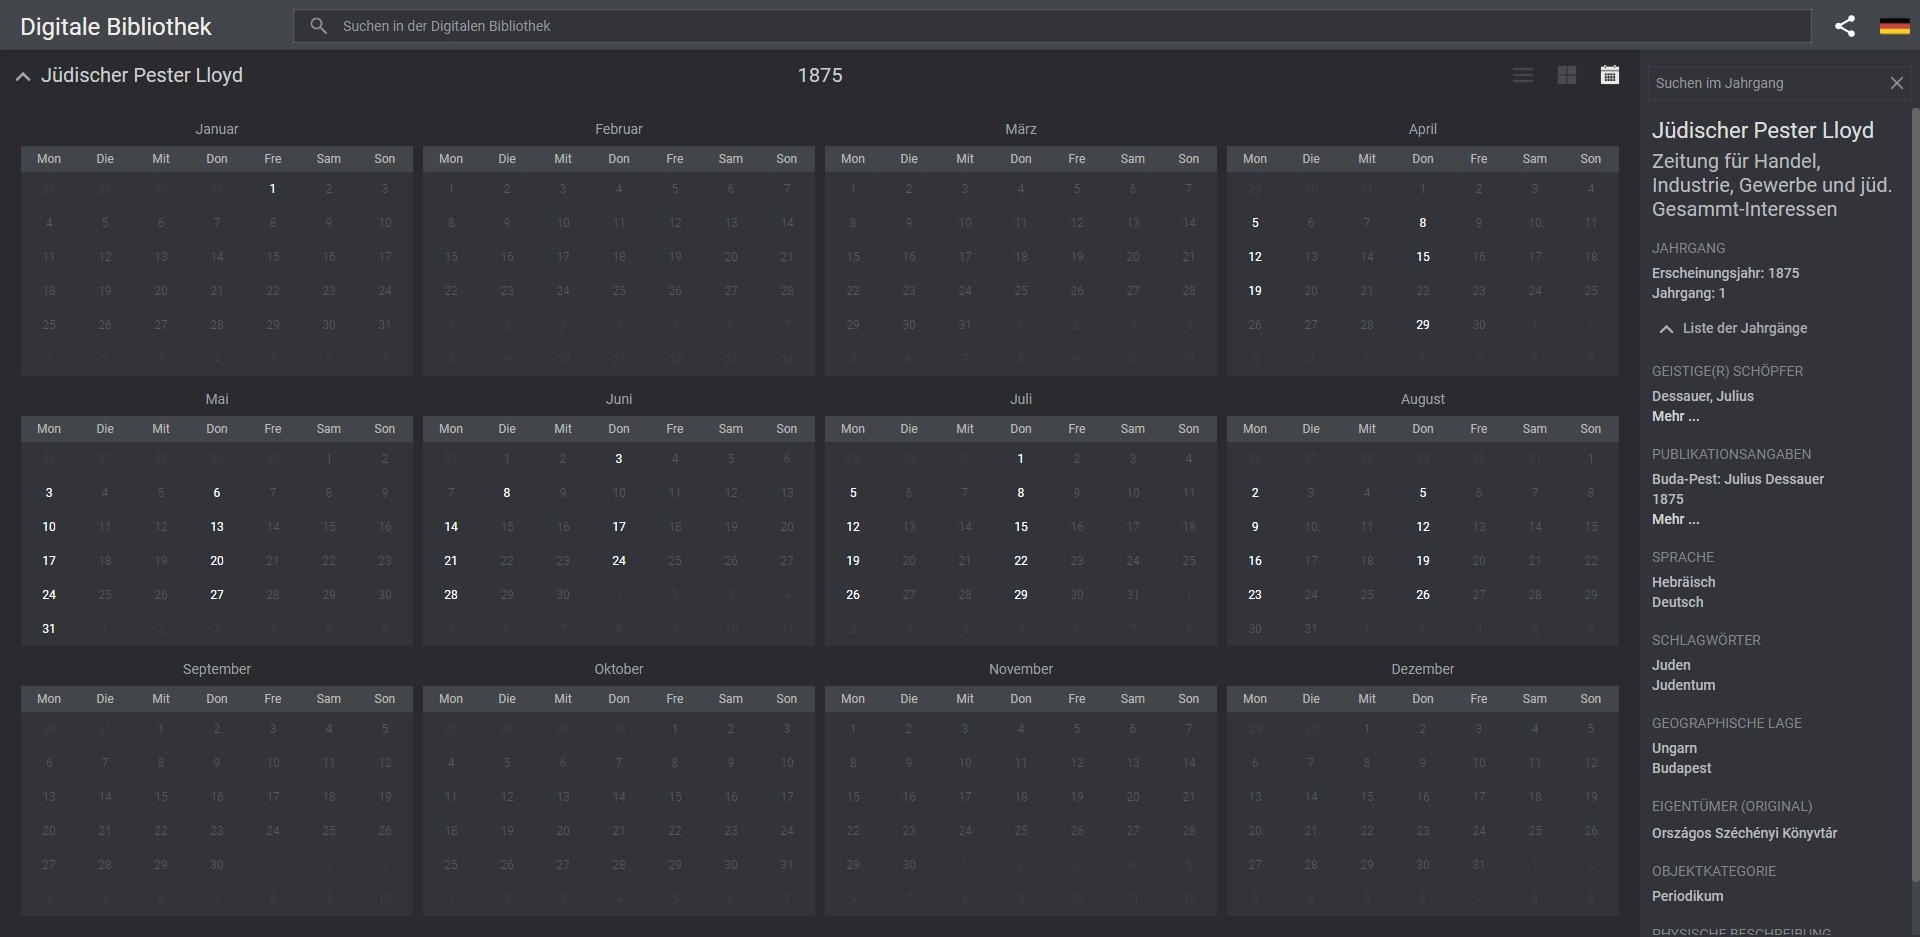Select the highlighted 14 June issue
The image size is (1920, 937).
pos(451,527)
